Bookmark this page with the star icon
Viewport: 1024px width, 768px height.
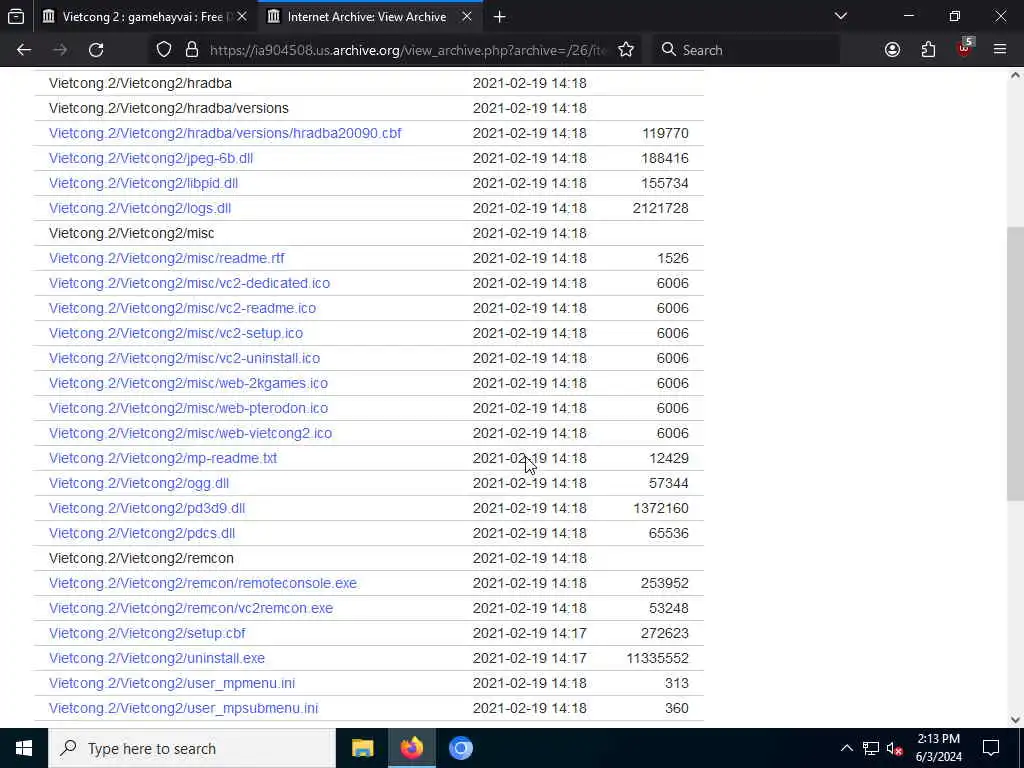626,50
